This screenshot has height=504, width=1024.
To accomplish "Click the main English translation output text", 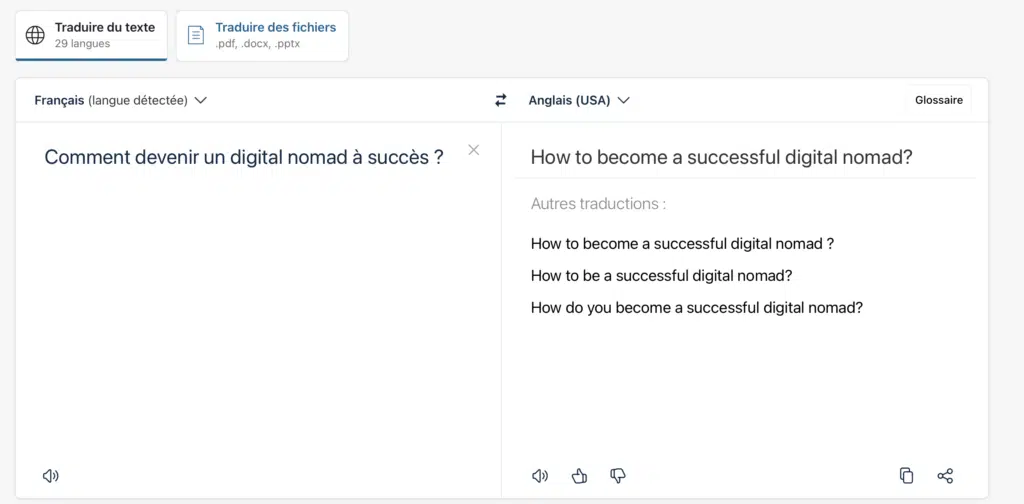I will pyautogui.click(x=721, y=157).
